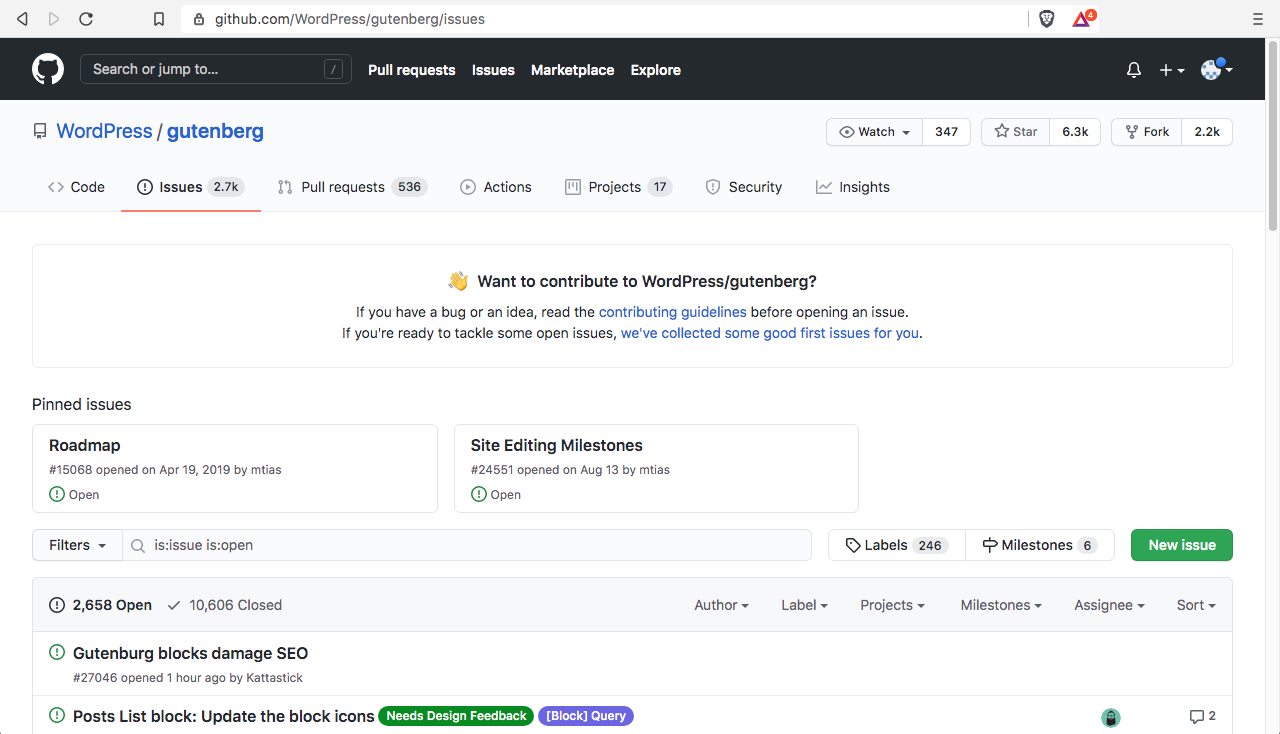Open the Sort dropdown
The image size is (1280, 734).
[1195, 605]
